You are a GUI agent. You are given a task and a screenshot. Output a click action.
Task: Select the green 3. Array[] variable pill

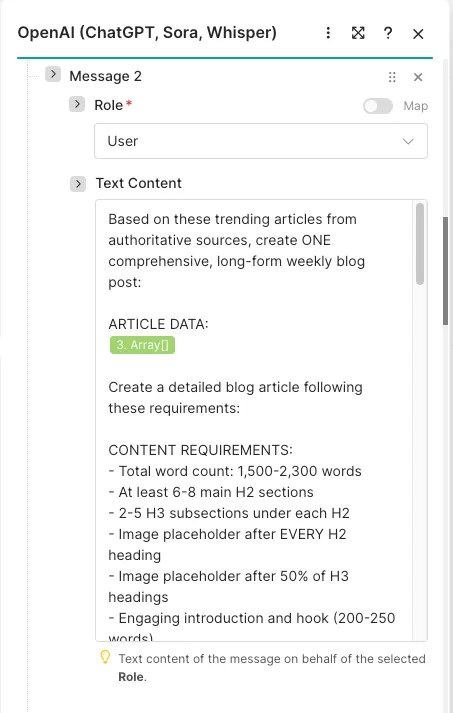(x=142, y=345)
